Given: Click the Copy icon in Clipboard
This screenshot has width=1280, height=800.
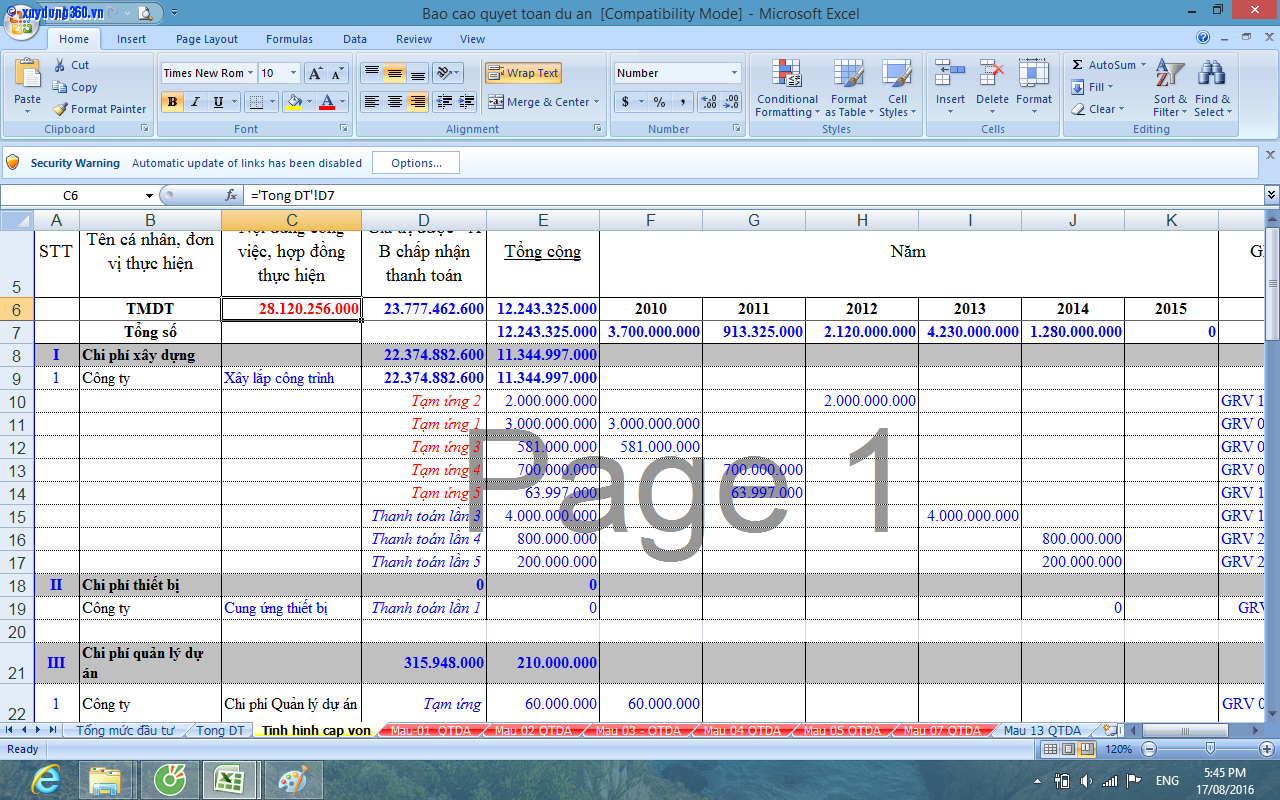Looking at the screenshot, I should coord(60,87).
